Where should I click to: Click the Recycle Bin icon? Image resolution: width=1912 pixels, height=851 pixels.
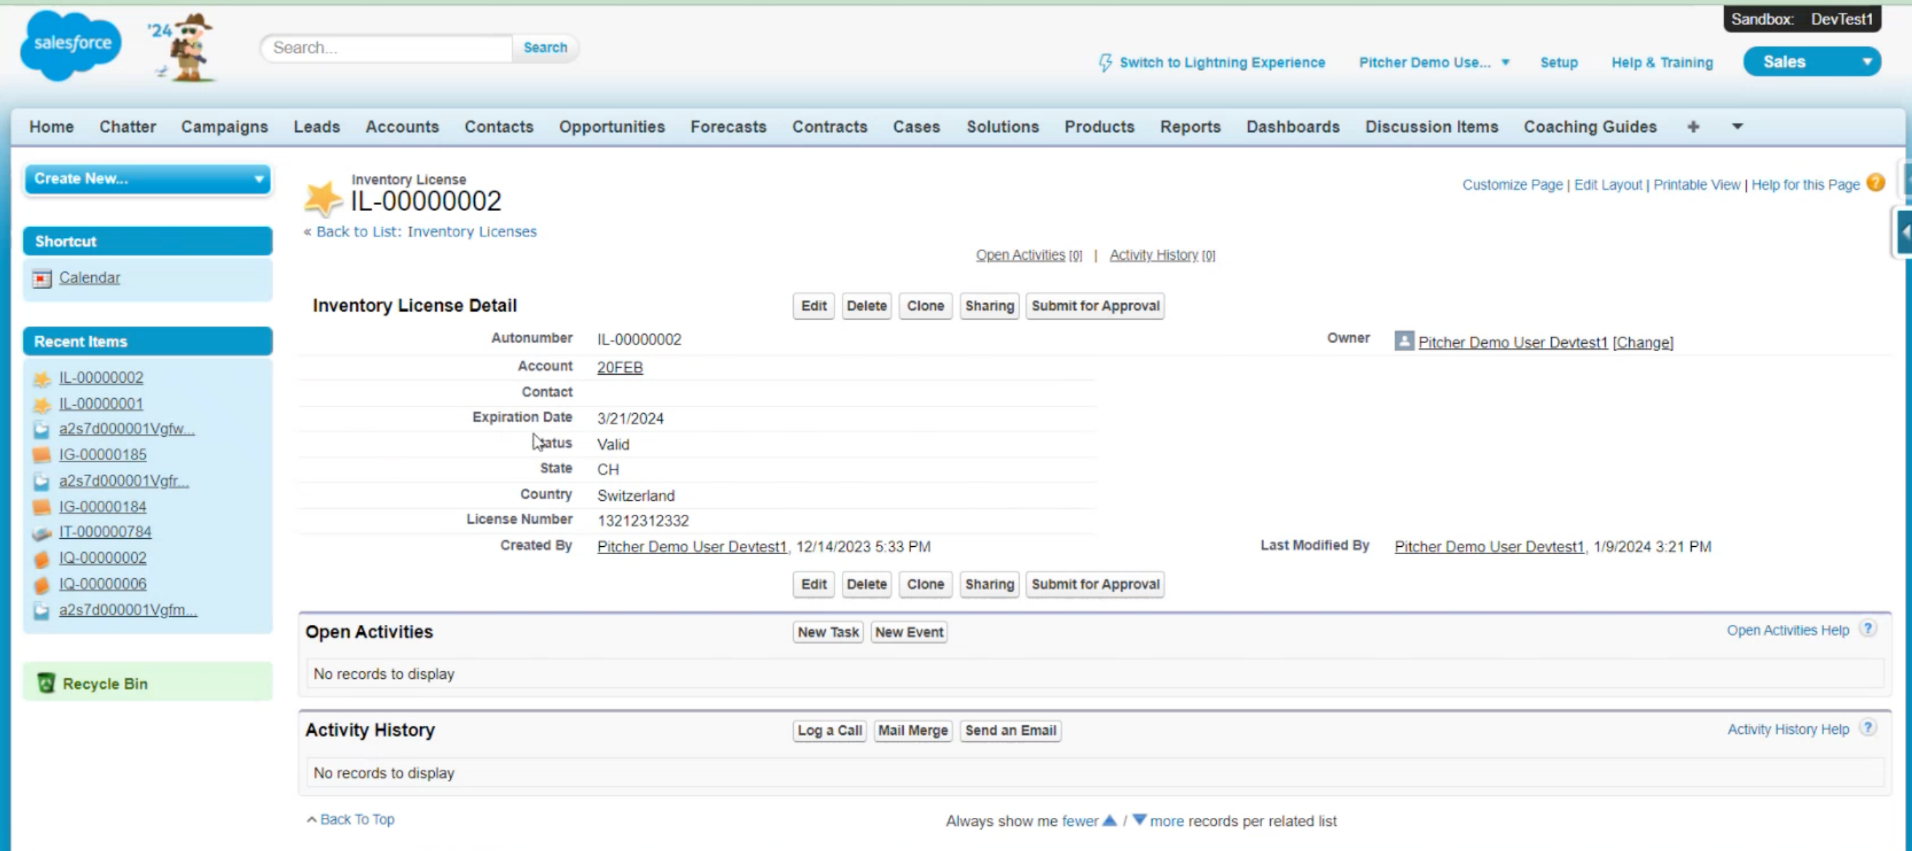click(45, 683)
